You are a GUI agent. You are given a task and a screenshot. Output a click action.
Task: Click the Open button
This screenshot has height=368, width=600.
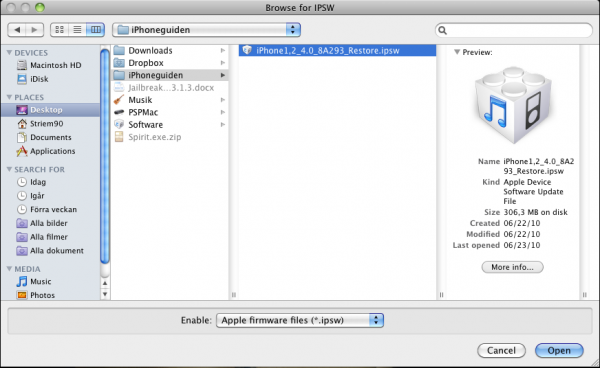559,350
